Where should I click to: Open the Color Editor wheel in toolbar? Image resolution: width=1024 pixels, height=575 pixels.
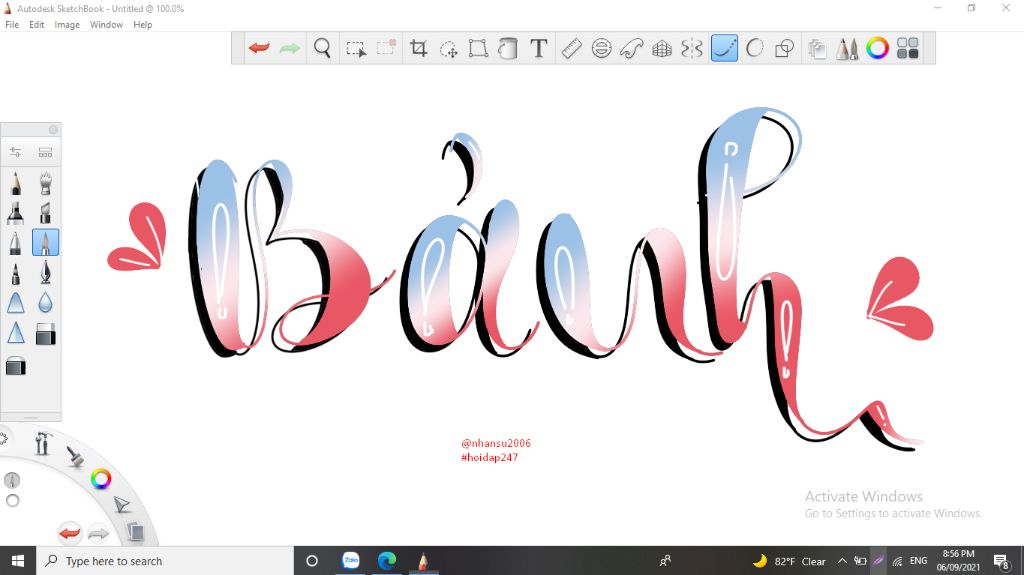pos(877,48)
